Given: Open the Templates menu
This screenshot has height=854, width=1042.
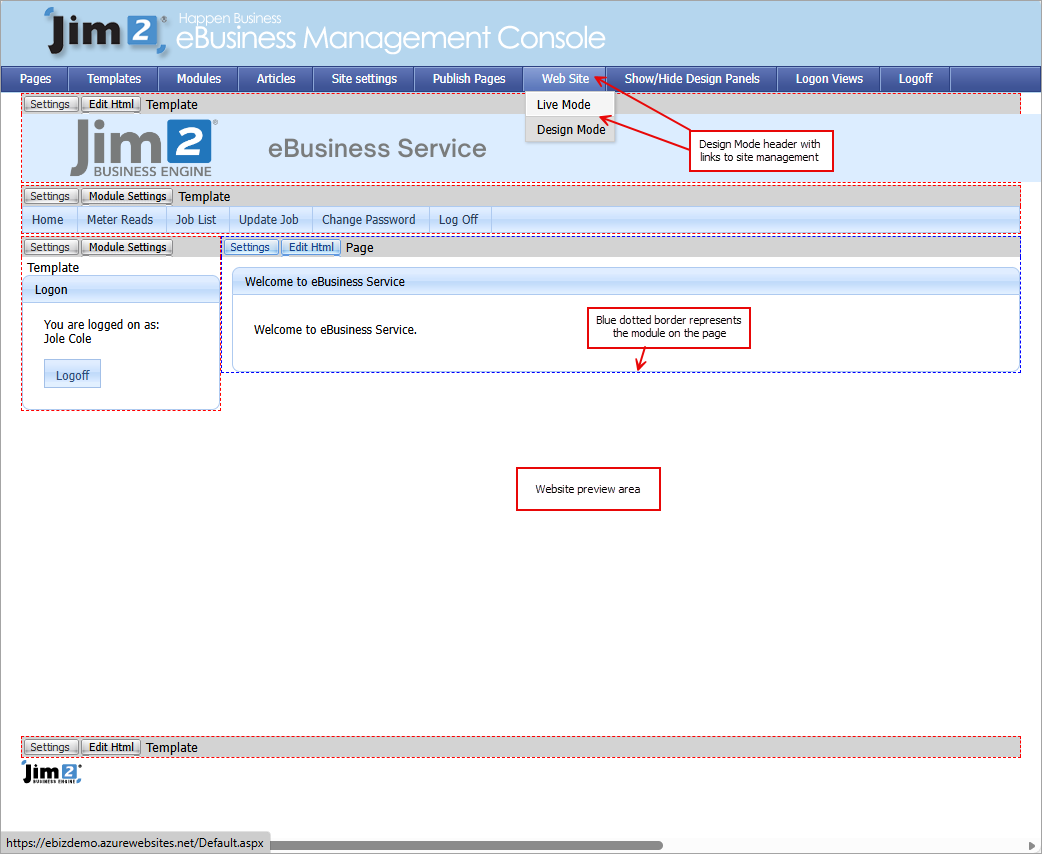Looking at the screenshot, I should tap(114, 78).
